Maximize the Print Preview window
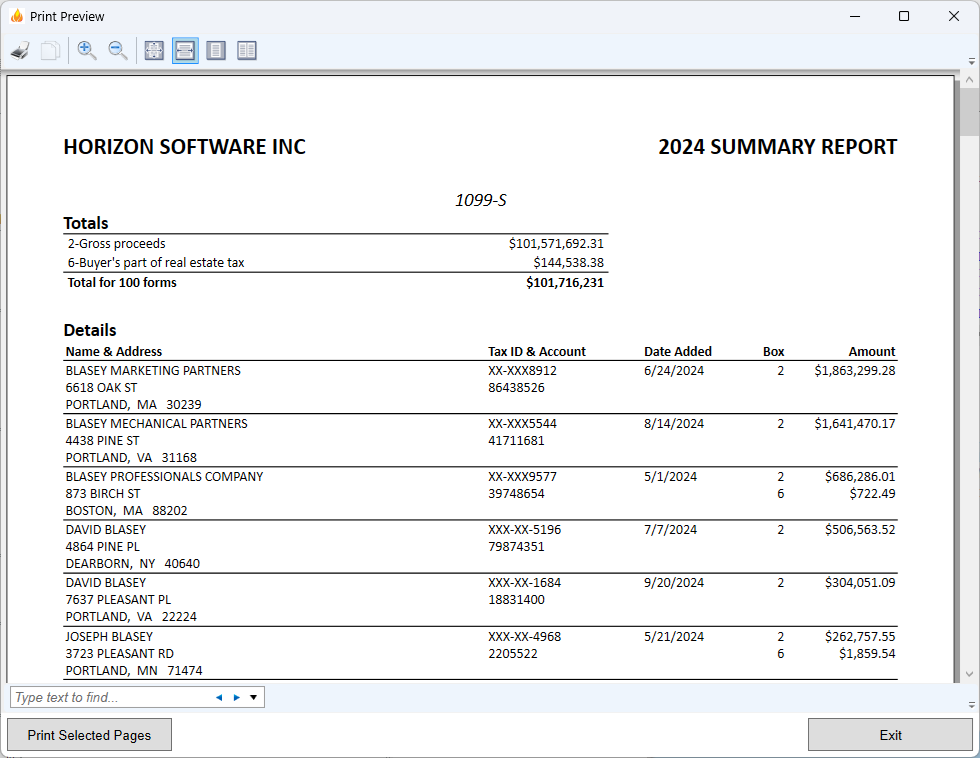 [x=904, y=16]
